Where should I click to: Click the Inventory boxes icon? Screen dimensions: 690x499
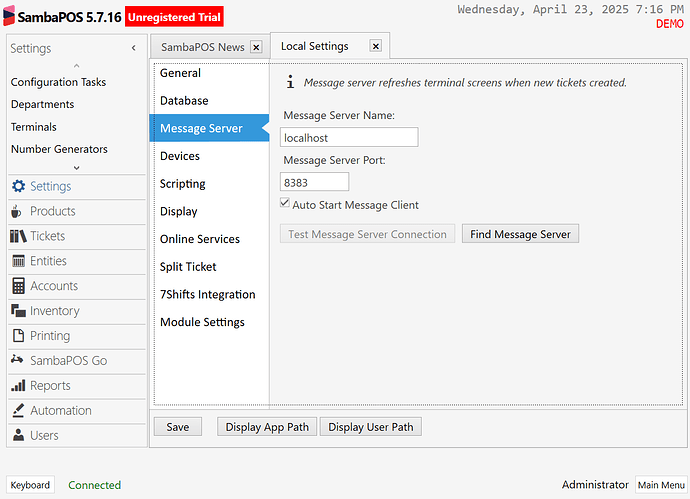18,311
